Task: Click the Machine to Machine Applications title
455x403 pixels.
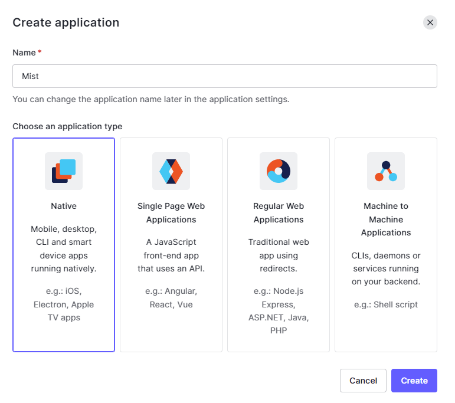Action: tap(386, 219)
